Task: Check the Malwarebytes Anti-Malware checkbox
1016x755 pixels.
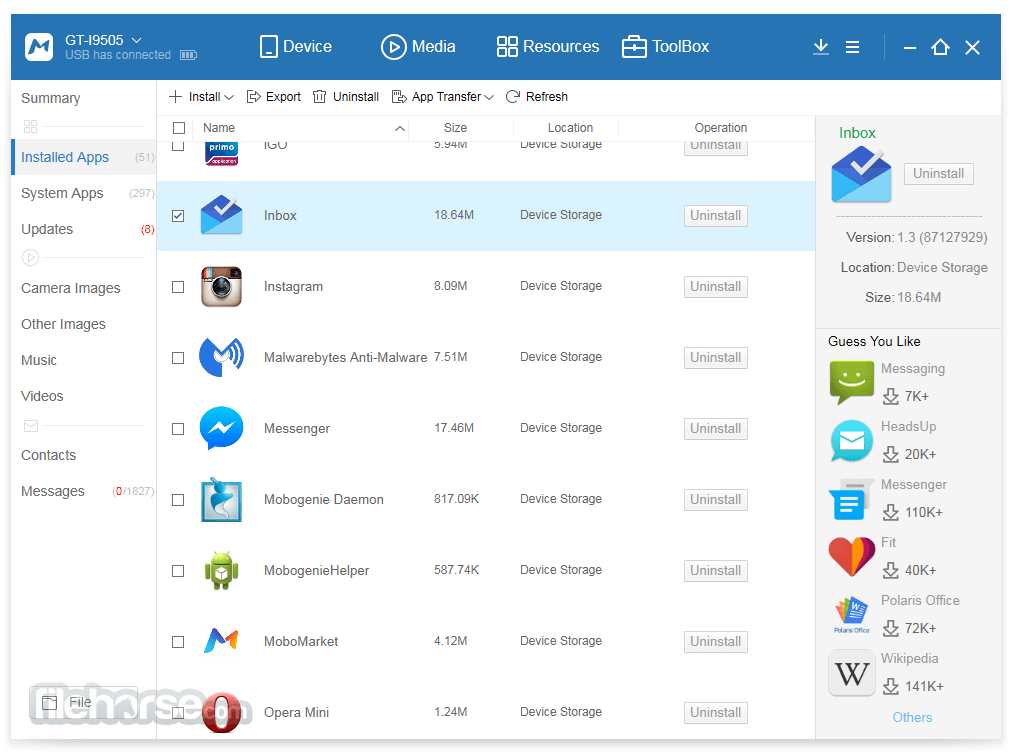Action: click(178, 358)
